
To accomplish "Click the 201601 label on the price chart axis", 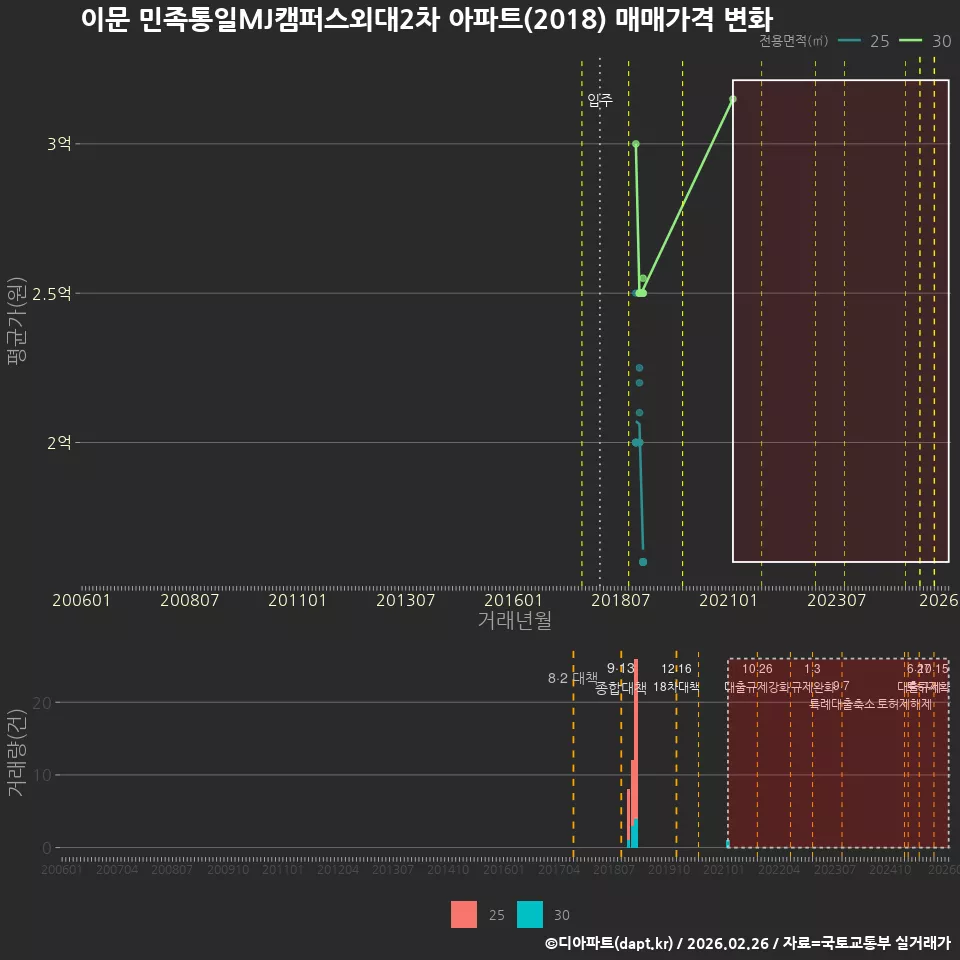I will 513,600.
